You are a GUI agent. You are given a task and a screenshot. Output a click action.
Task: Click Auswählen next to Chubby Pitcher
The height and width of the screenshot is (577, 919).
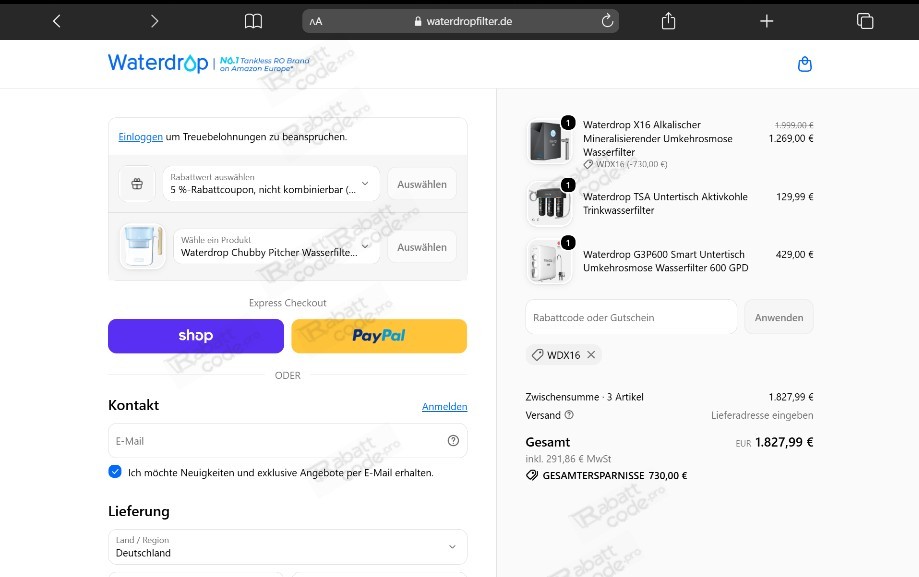(x=422, y=247)
